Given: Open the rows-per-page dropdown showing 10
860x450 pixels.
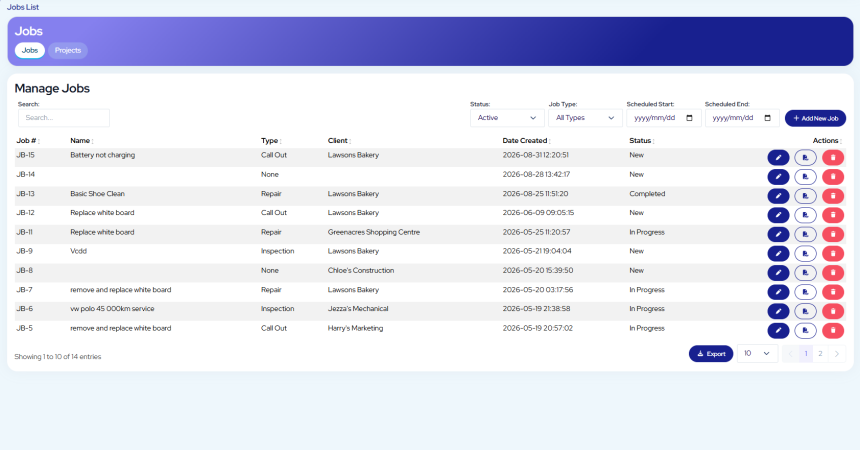Looking at the screenshot, I should (757, 353).
